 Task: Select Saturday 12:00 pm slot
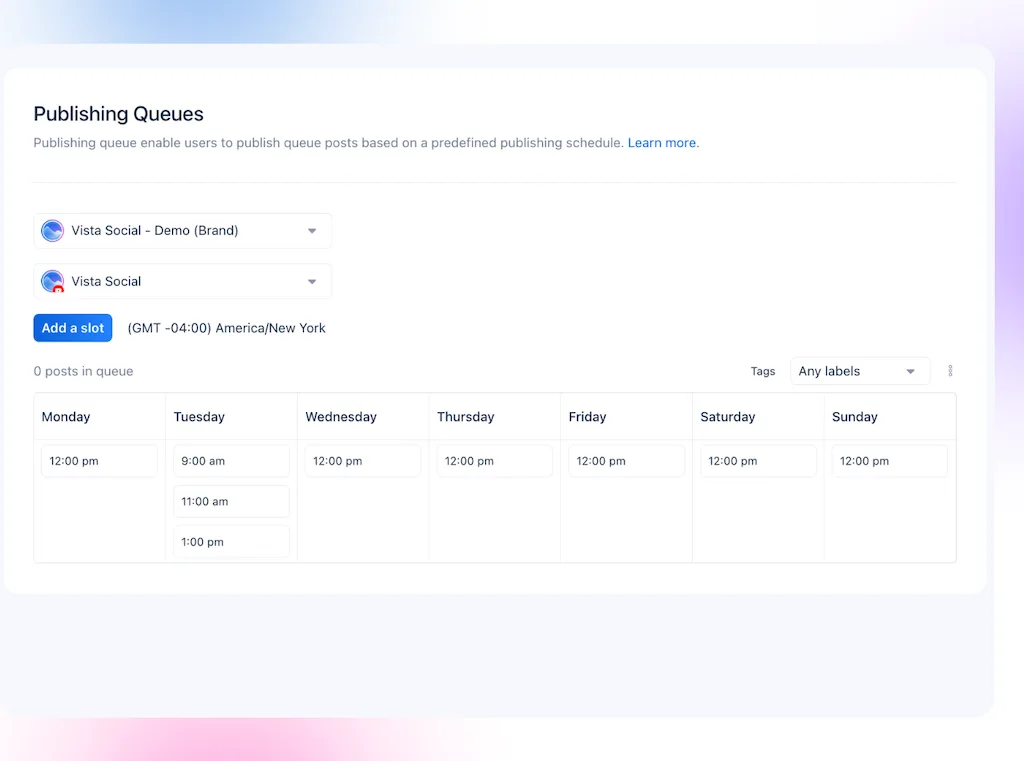click(758, 461)
